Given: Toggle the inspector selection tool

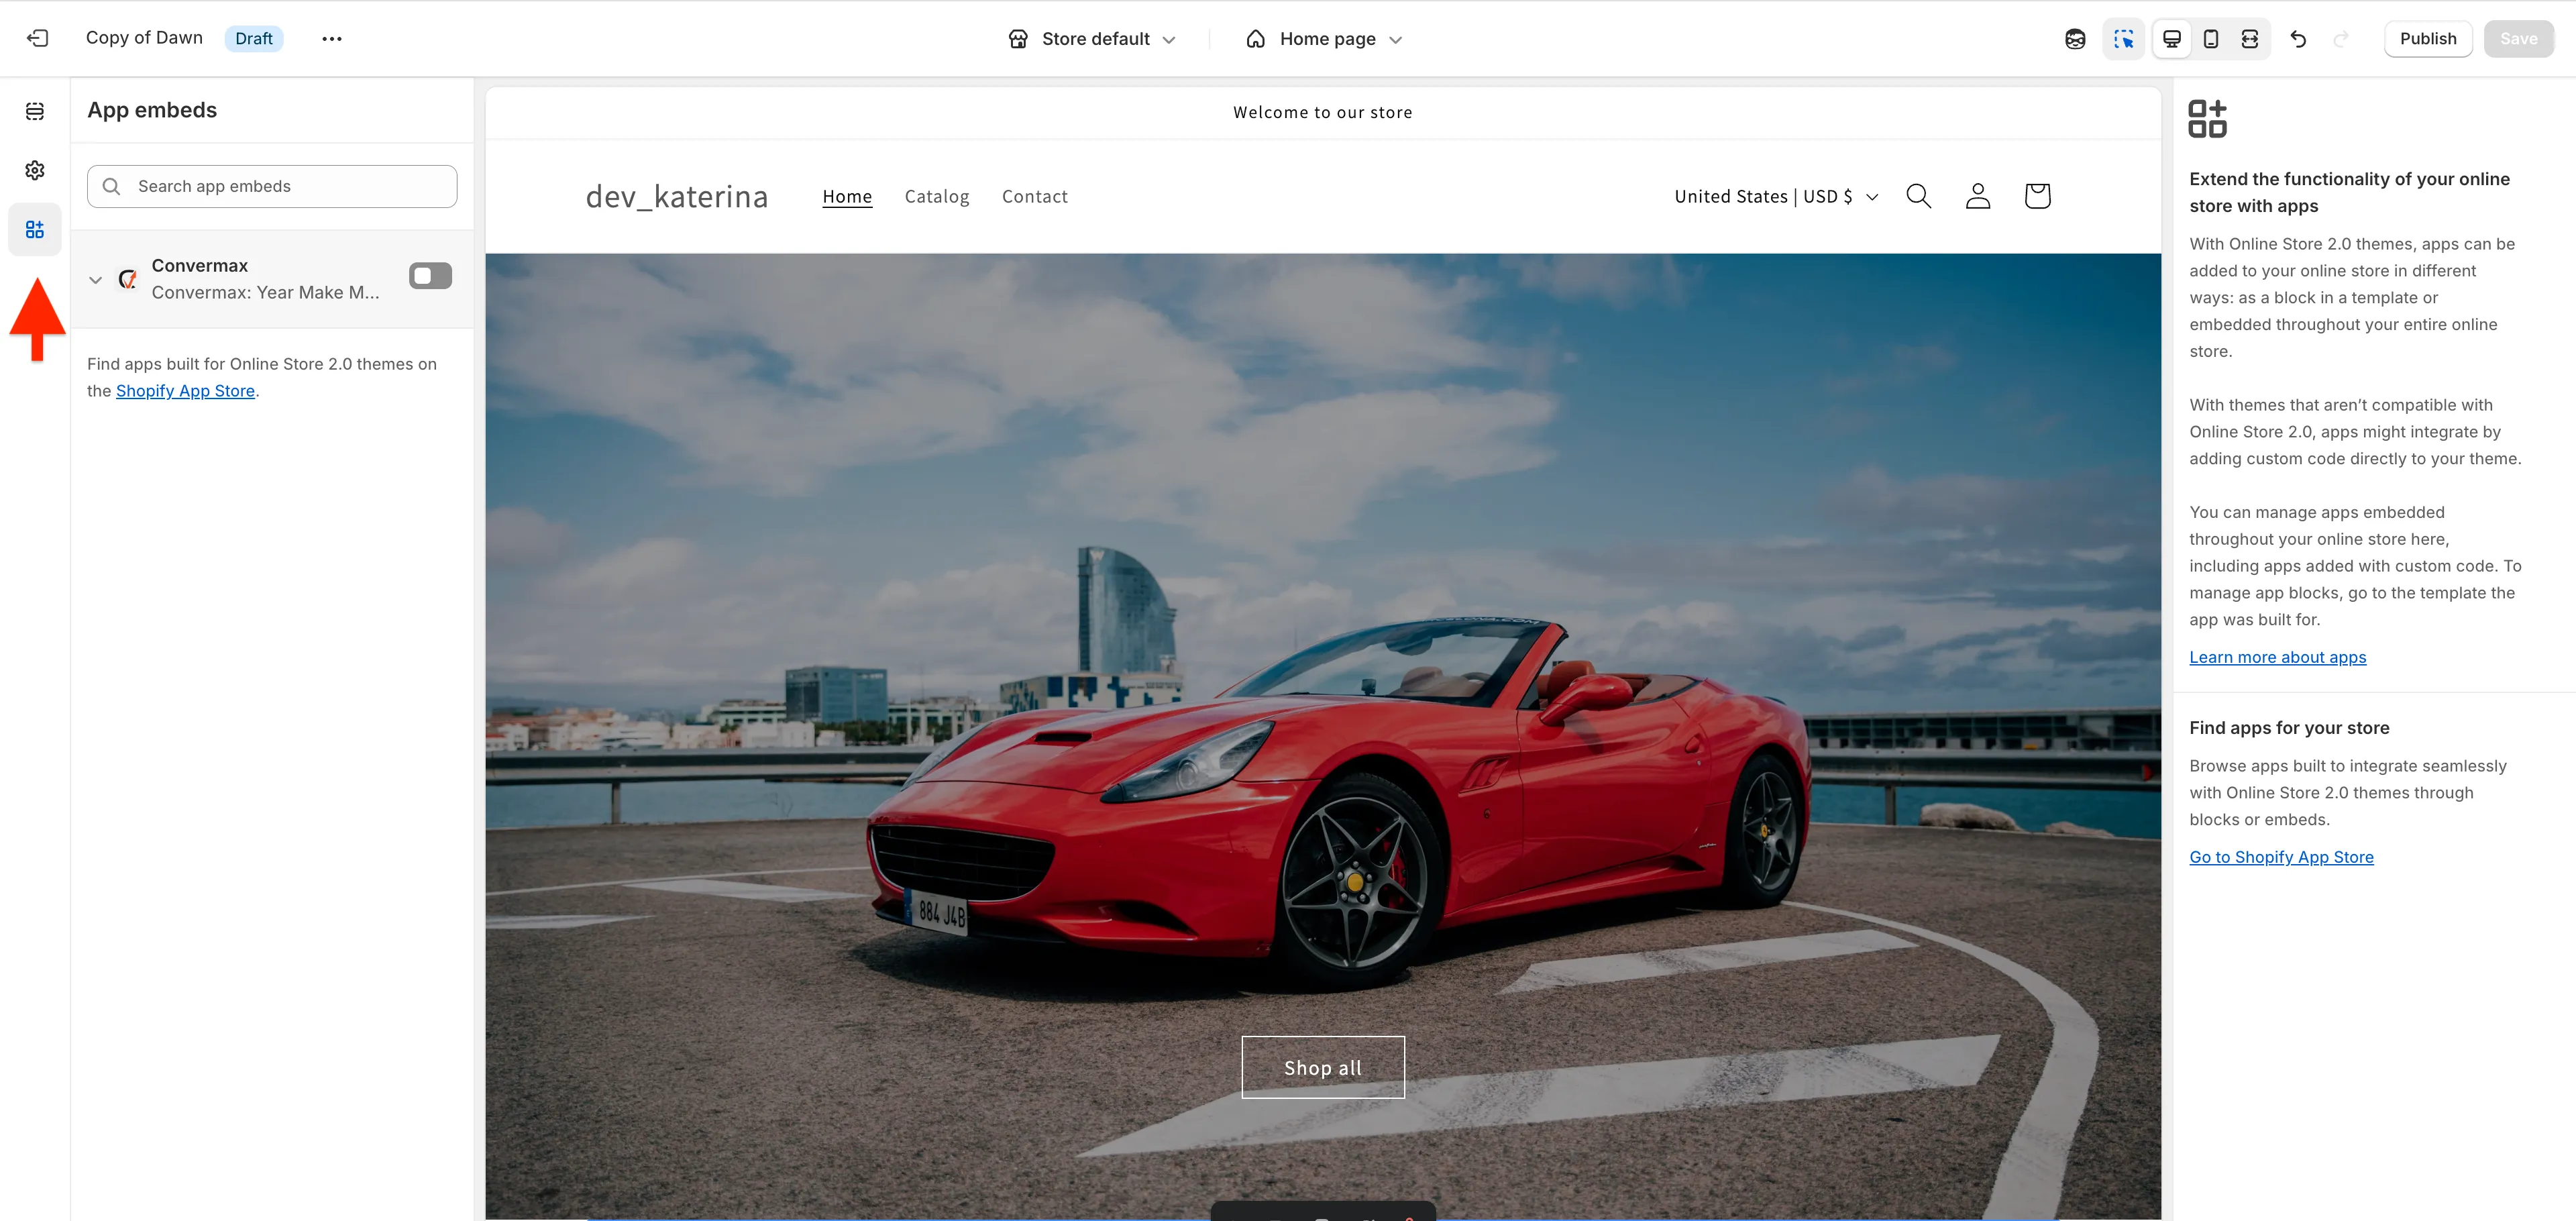Looking at the screenshot, I should pyautogui.click(x=2123, y=39).
